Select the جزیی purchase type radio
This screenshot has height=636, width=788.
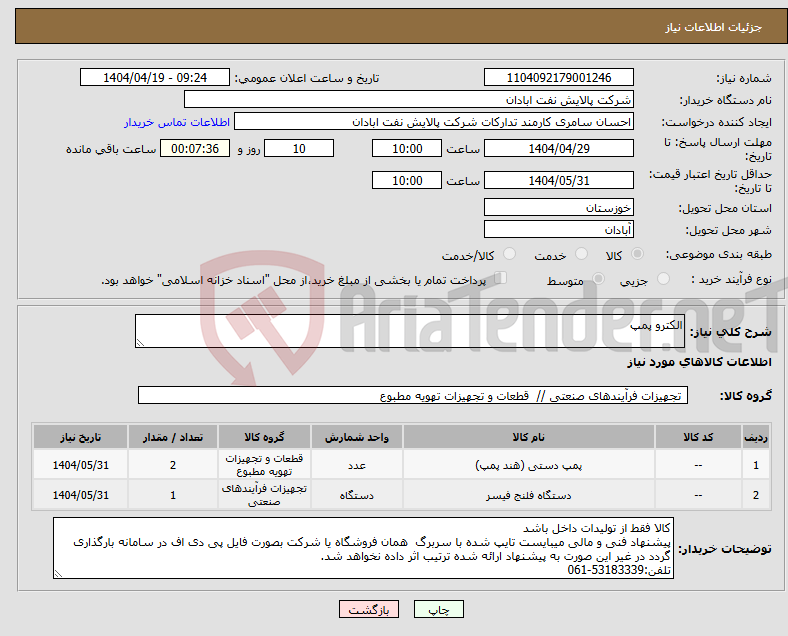pyautogui.click(x=663, y=279)
